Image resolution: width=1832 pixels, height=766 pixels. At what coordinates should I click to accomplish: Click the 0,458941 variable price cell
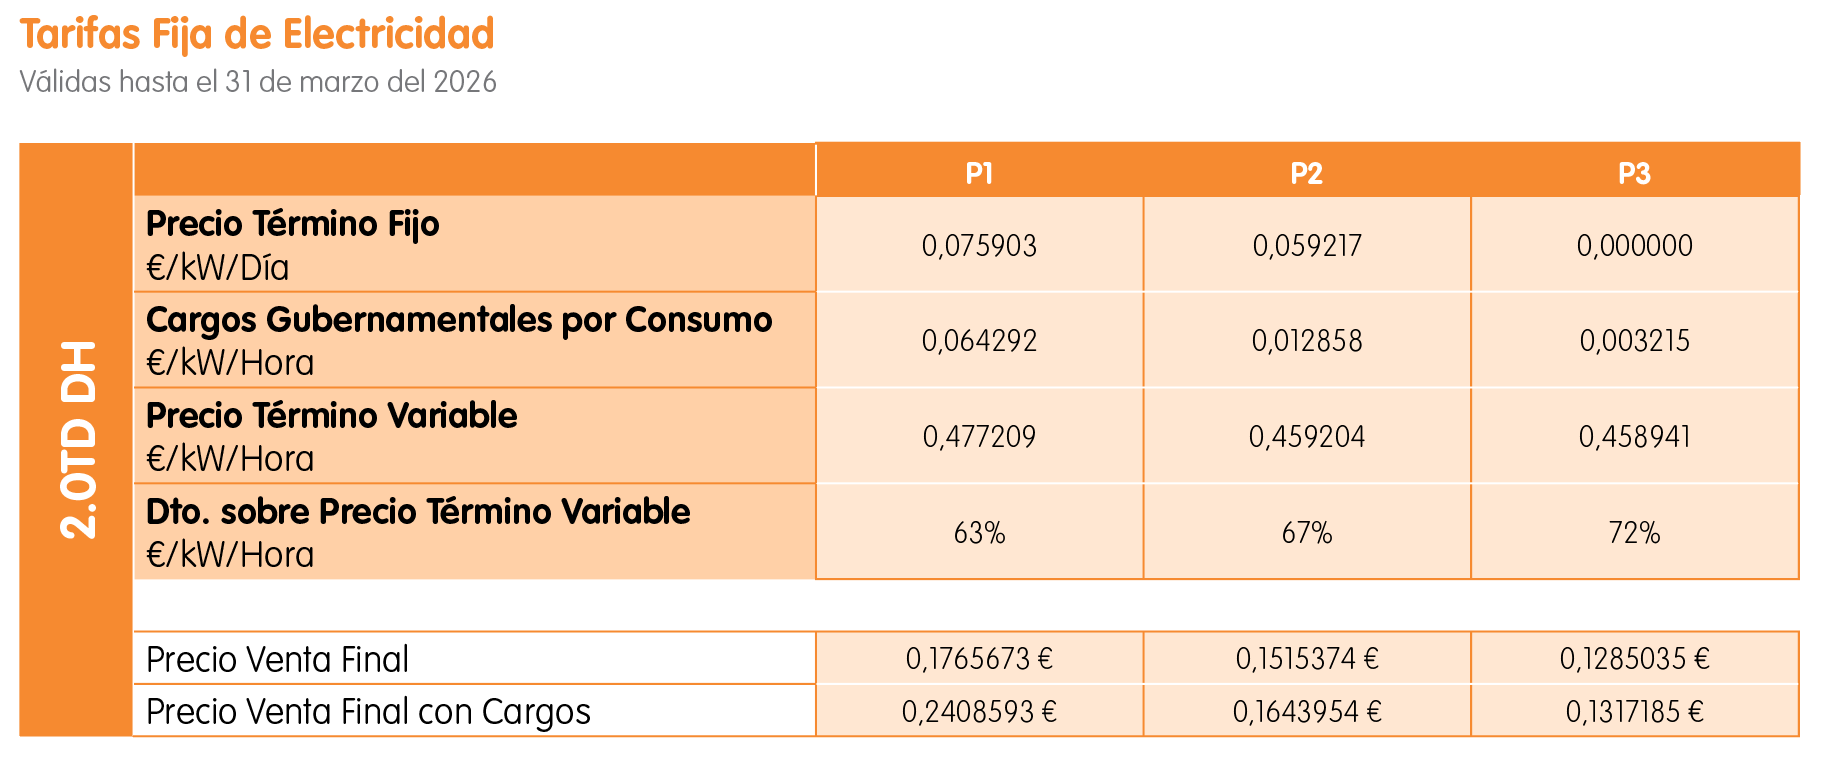click(x=1634, y=437)
